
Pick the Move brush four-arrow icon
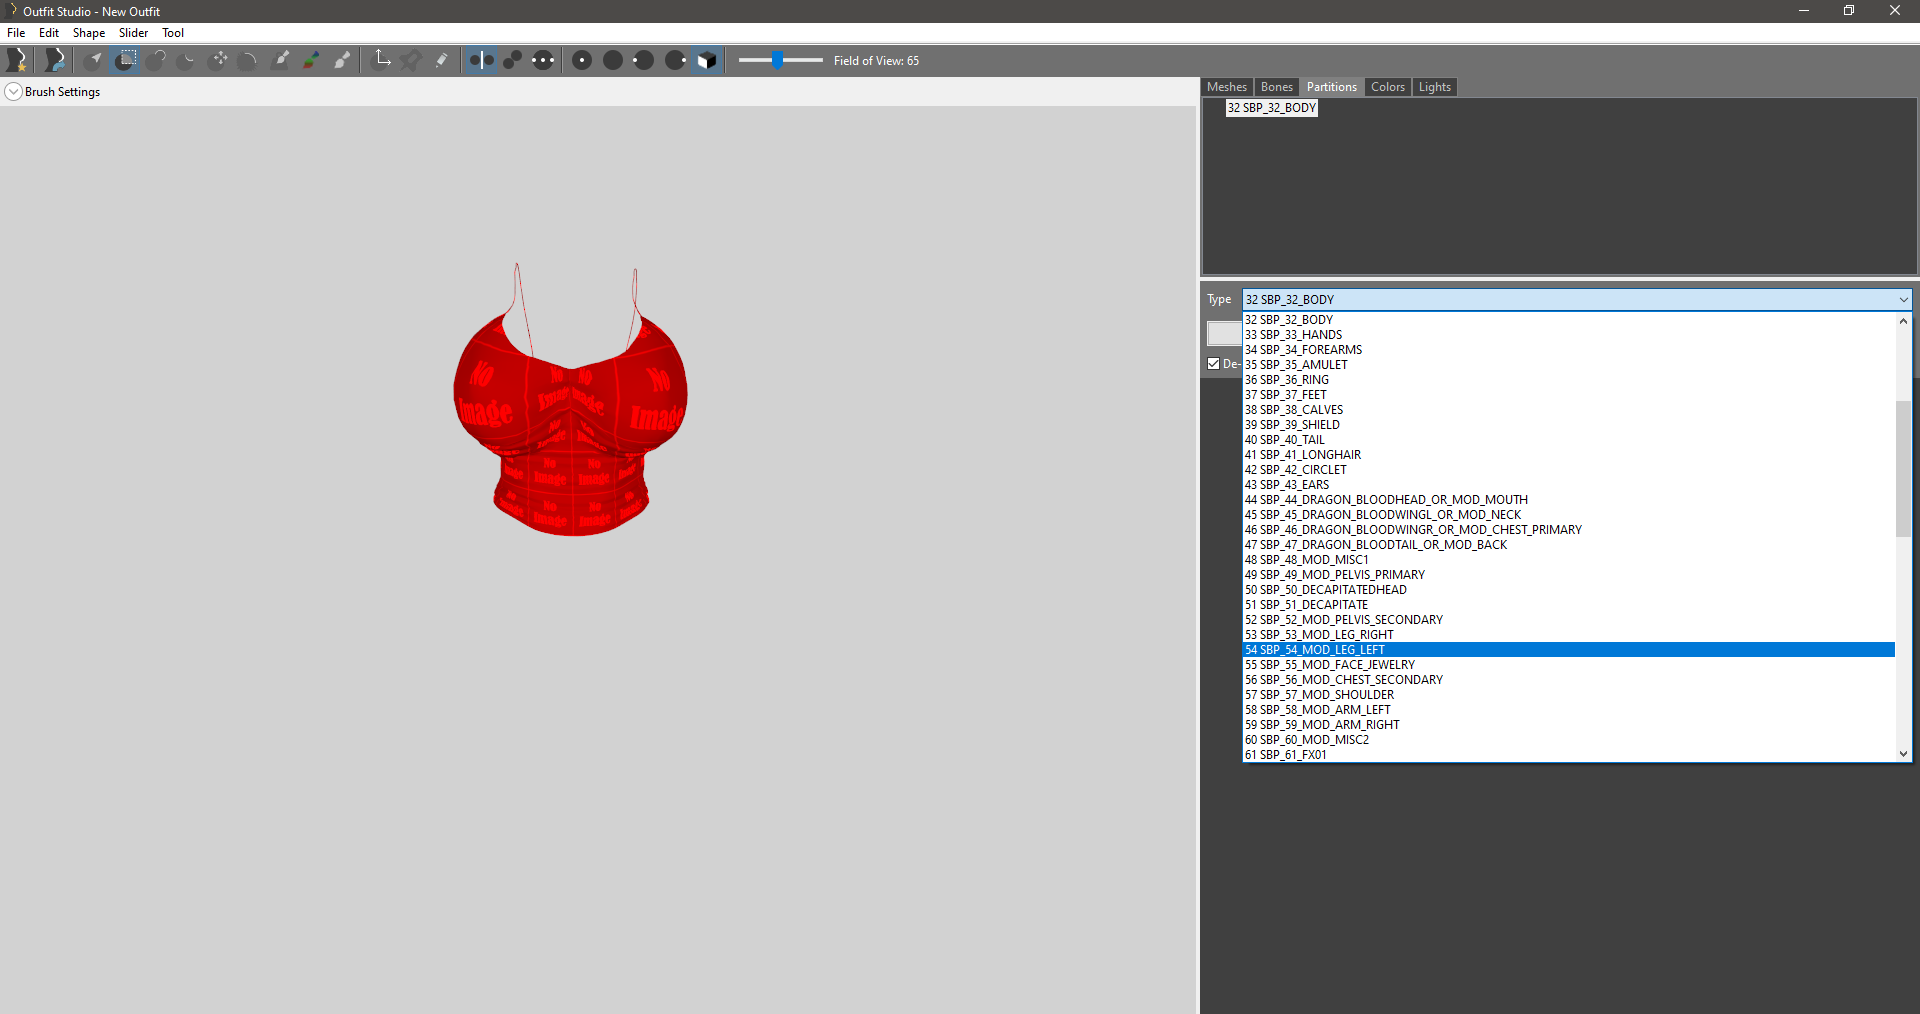(218, 60)
